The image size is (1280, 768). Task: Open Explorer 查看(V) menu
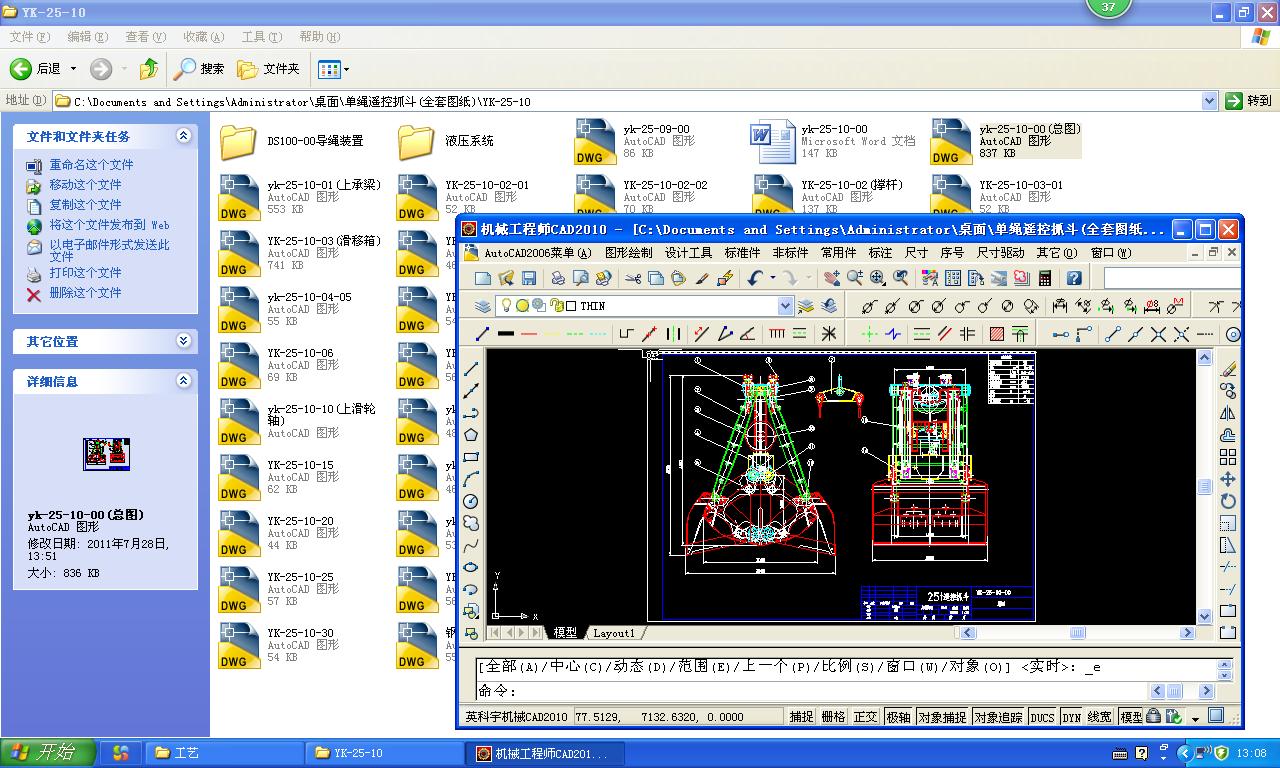point(145,37)
